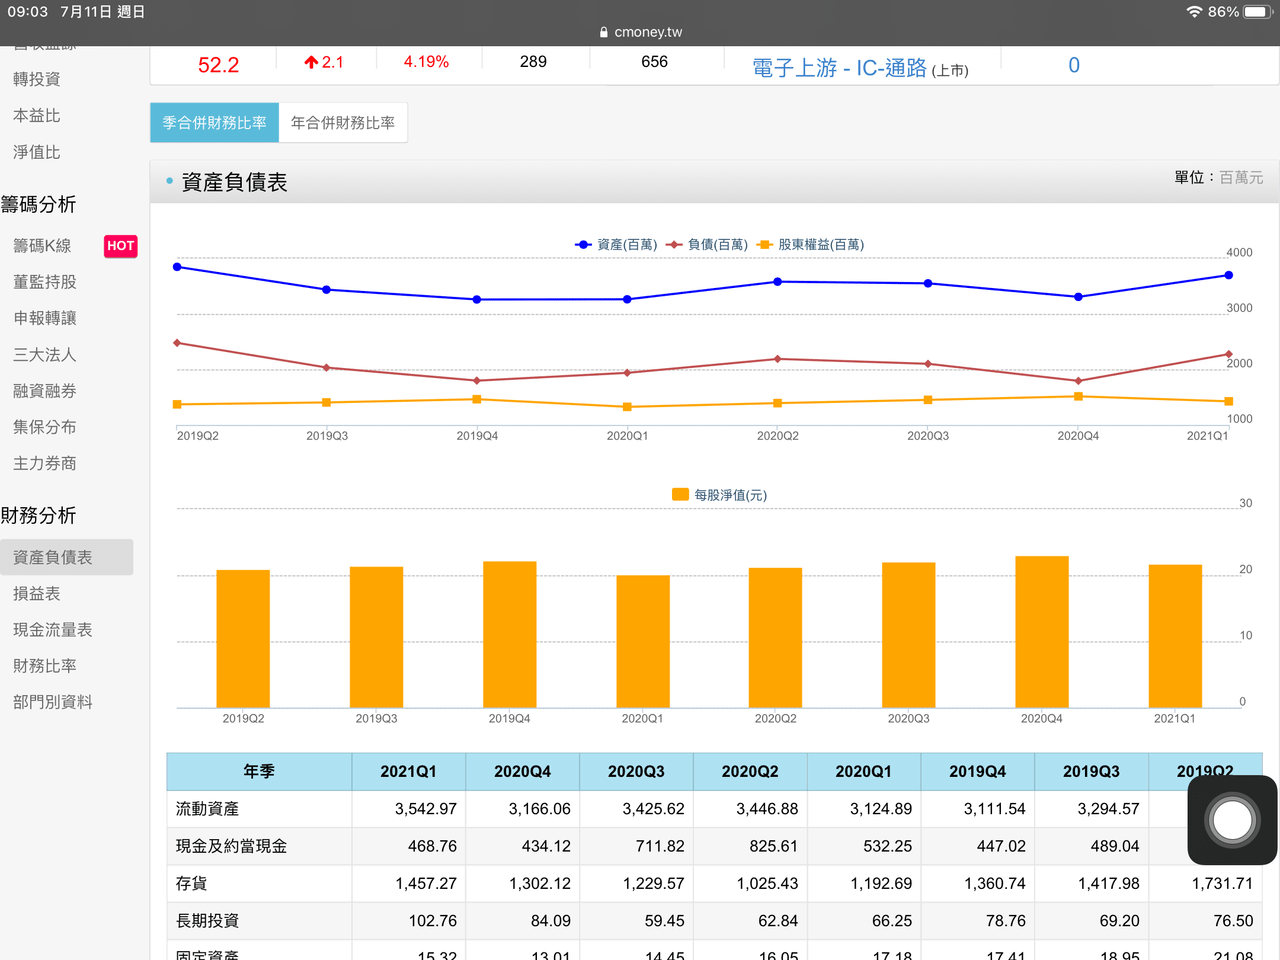The image size is (1280, 960).
Task: Tap 2020Q4 point on orange 股東權益 line
Action: [1078, 397]
